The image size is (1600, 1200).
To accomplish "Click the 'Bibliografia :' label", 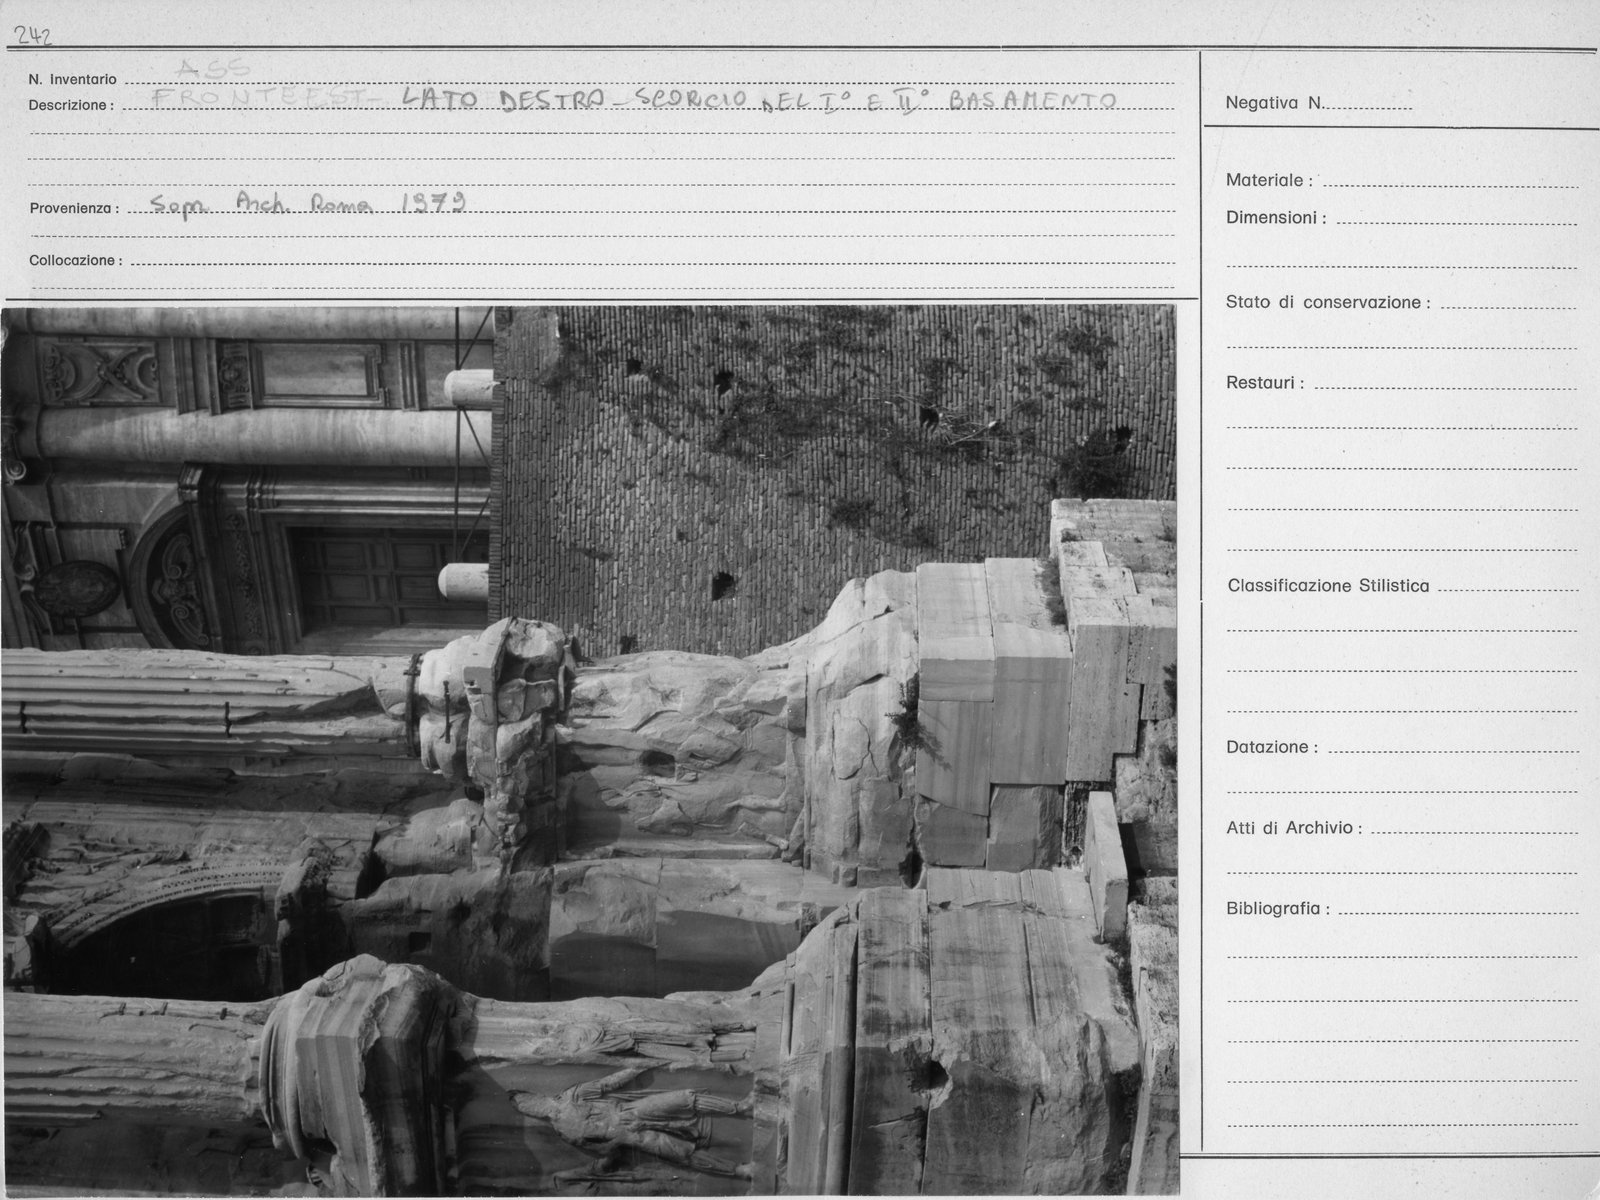I will (x=1279, y=909).
